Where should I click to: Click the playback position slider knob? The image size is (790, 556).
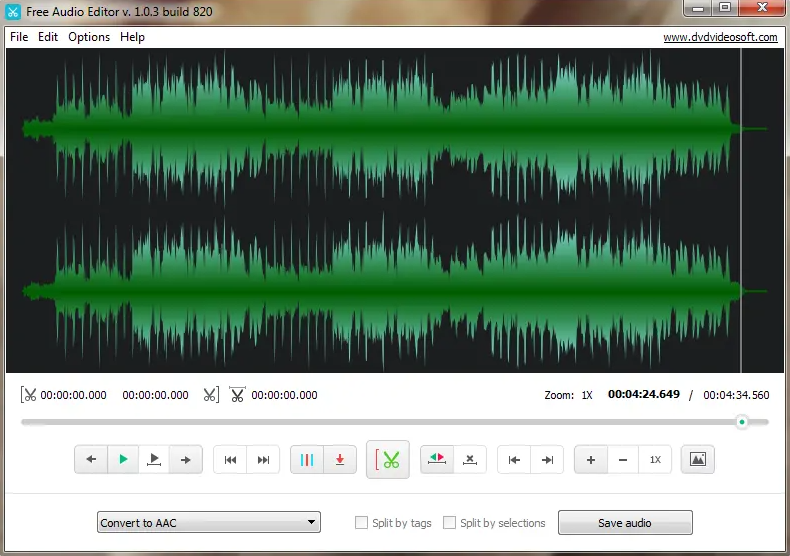(x=742, y=422)
